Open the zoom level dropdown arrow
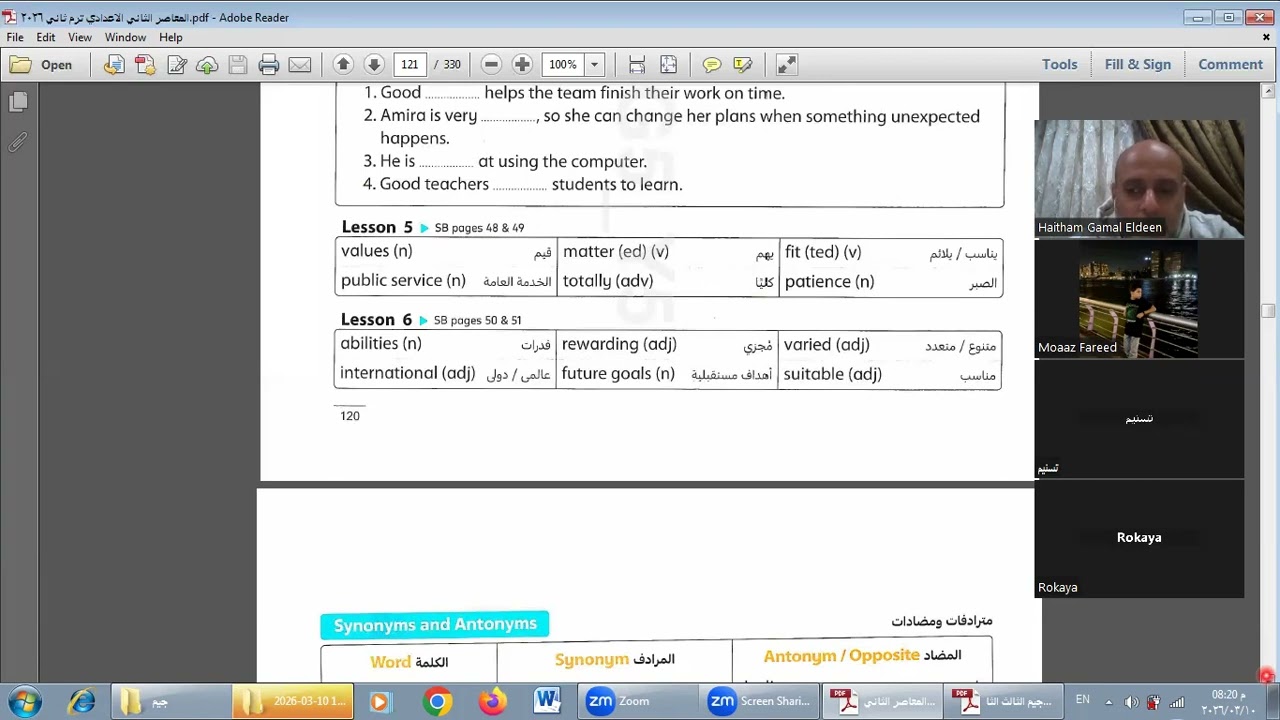1280x720 pixels. click(x=594, y=65)
